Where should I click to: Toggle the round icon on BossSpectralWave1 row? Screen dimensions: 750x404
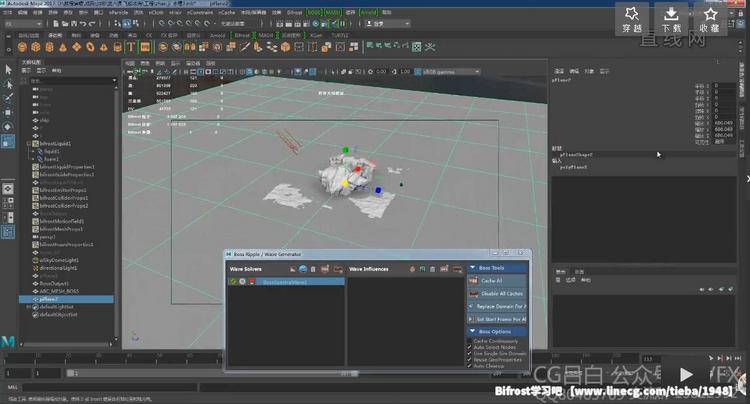(243, 282)
